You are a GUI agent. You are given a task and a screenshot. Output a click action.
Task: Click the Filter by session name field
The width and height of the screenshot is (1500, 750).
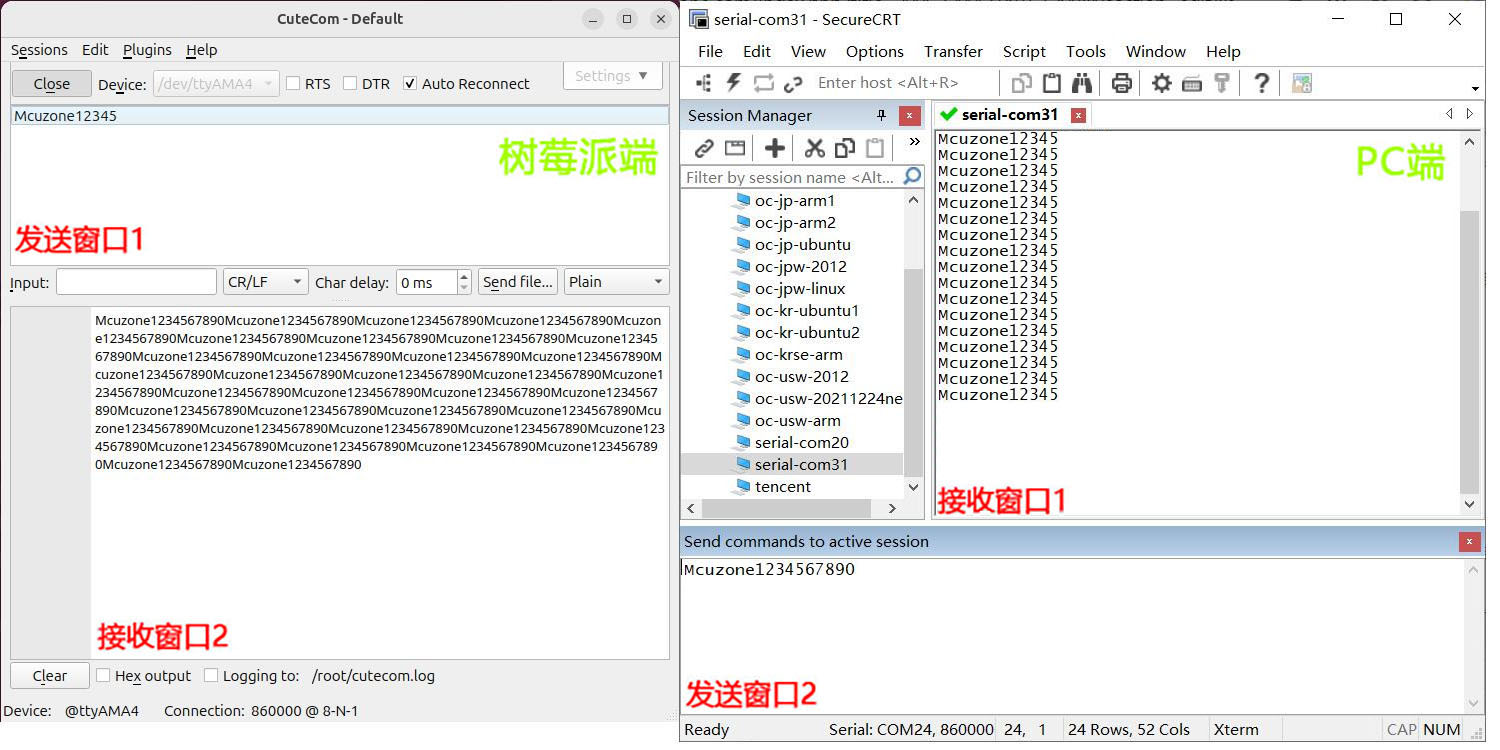(792, 177)
